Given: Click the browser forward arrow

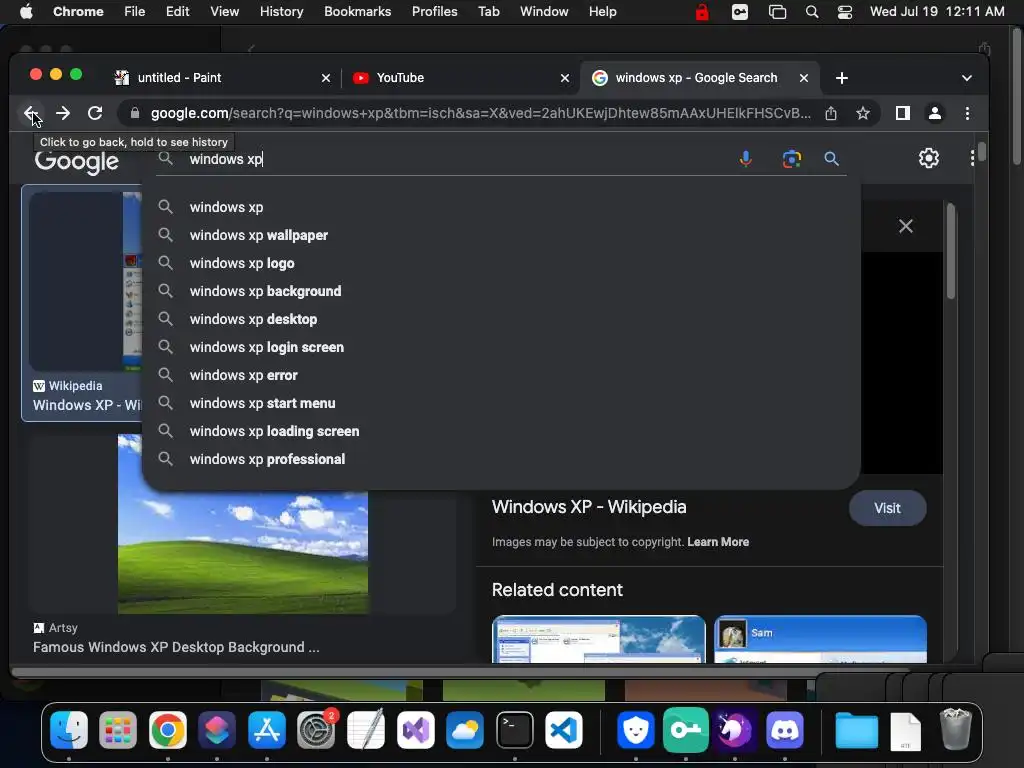Looking at the screenshot, I should [63, 113].
